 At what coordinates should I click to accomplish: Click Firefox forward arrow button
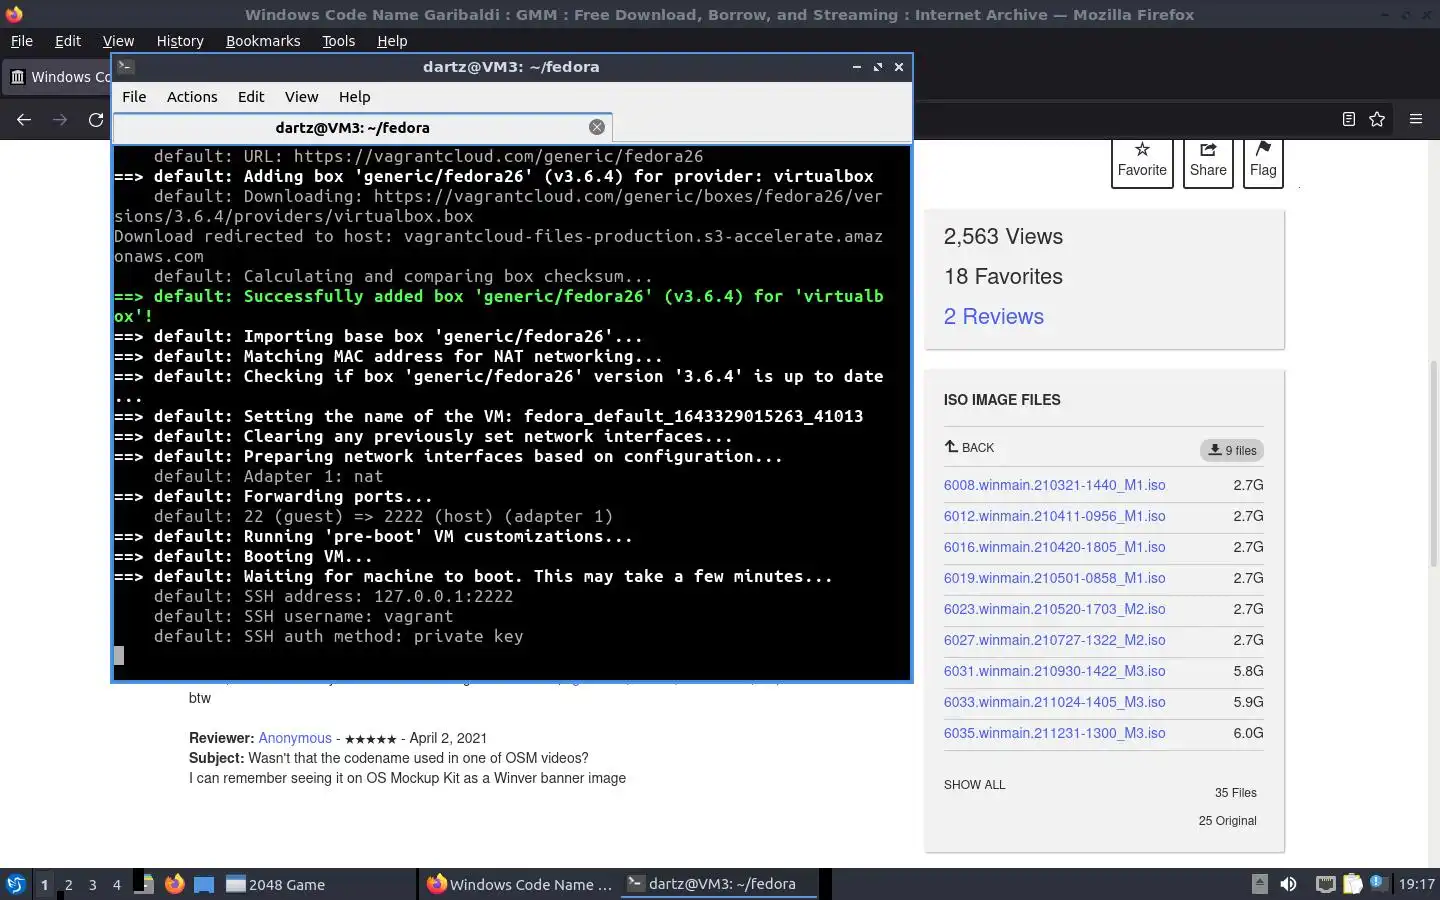pos(60,119)
